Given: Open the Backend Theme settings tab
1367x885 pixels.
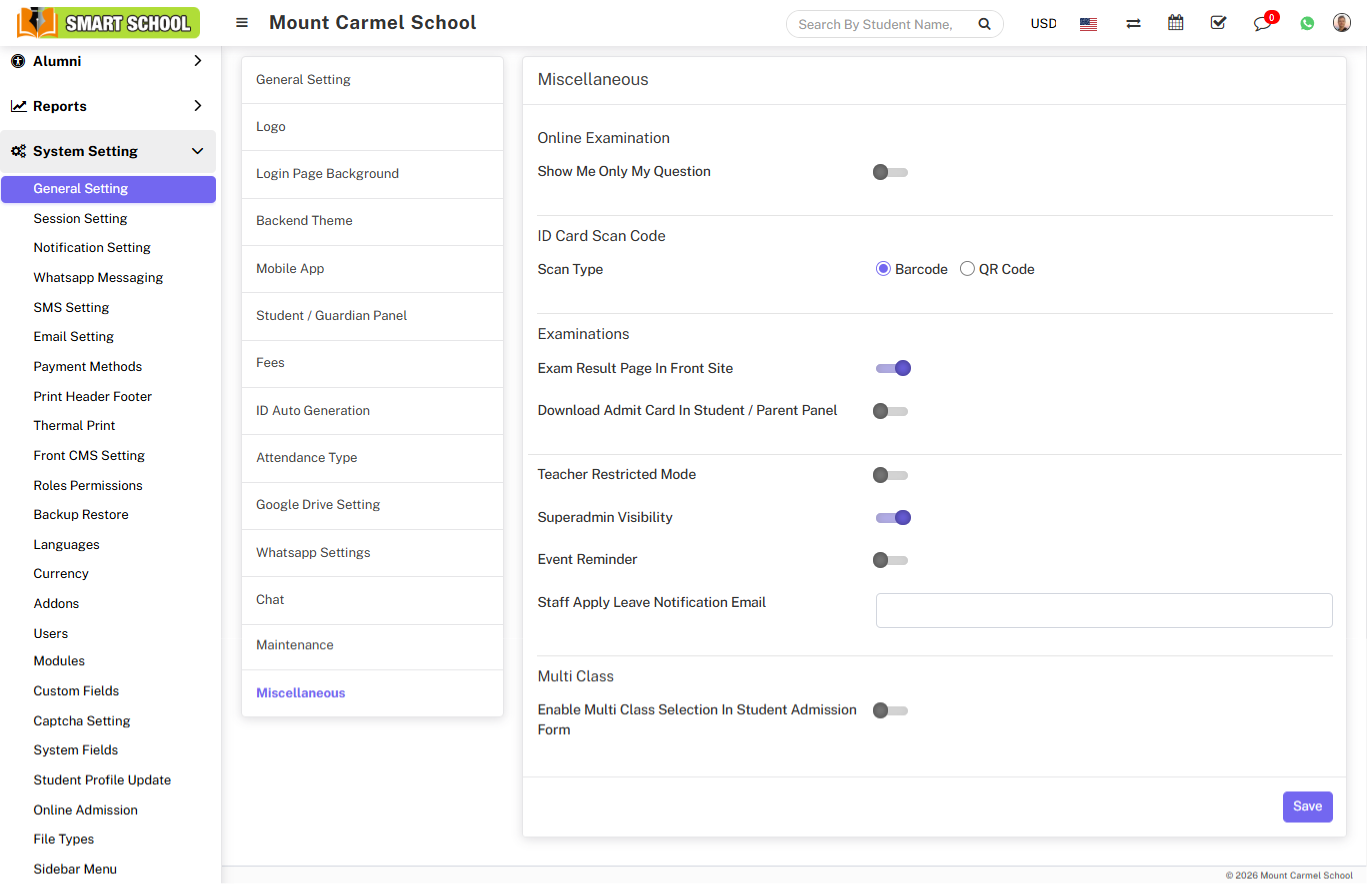Looking at the screenshot, I should click(x=304, y=221).
